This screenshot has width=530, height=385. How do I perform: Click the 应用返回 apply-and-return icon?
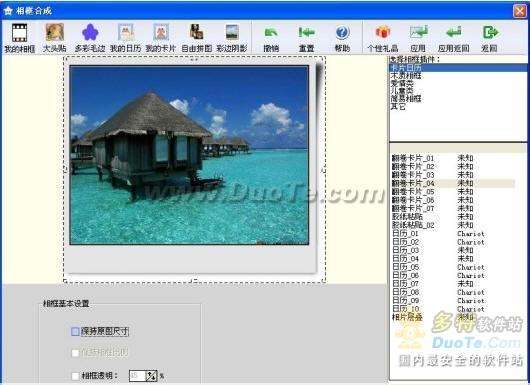pos(454,32)
